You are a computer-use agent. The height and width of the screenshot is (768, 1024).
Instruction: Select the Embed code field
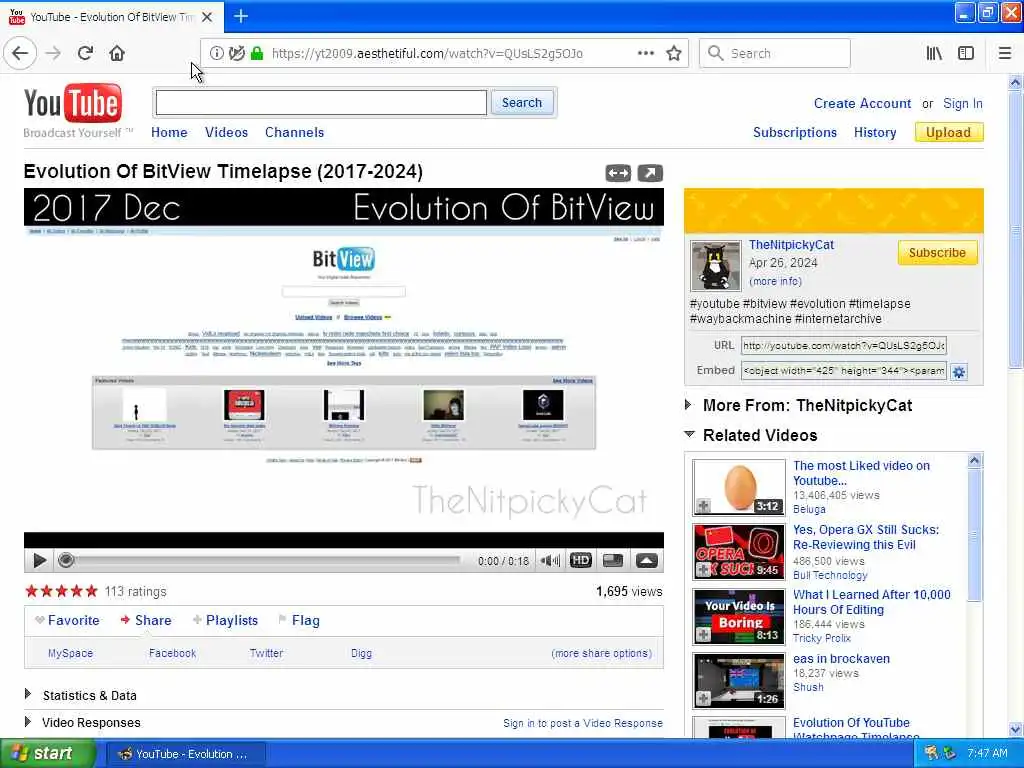click(843, 371)
